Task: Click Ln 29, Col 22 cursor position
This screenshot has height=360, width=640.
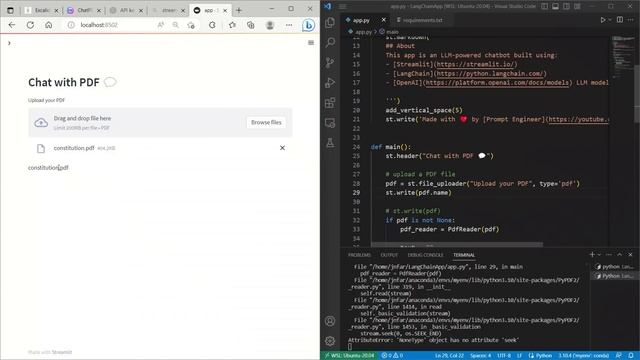Action: pos(449,356)
